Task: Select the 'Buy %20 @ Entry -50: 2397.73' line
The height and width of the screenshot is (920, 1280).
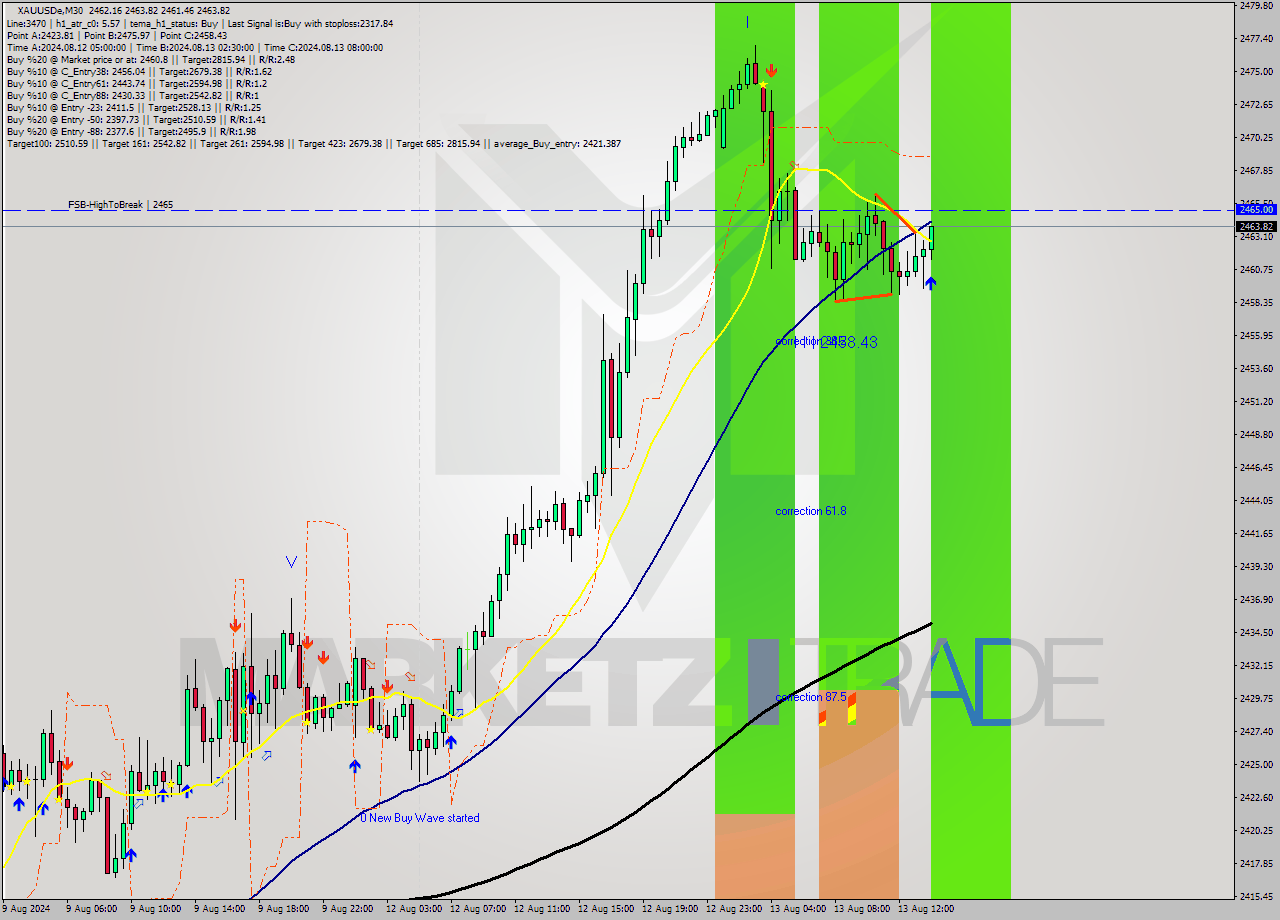Action: [x=136, y=119]
